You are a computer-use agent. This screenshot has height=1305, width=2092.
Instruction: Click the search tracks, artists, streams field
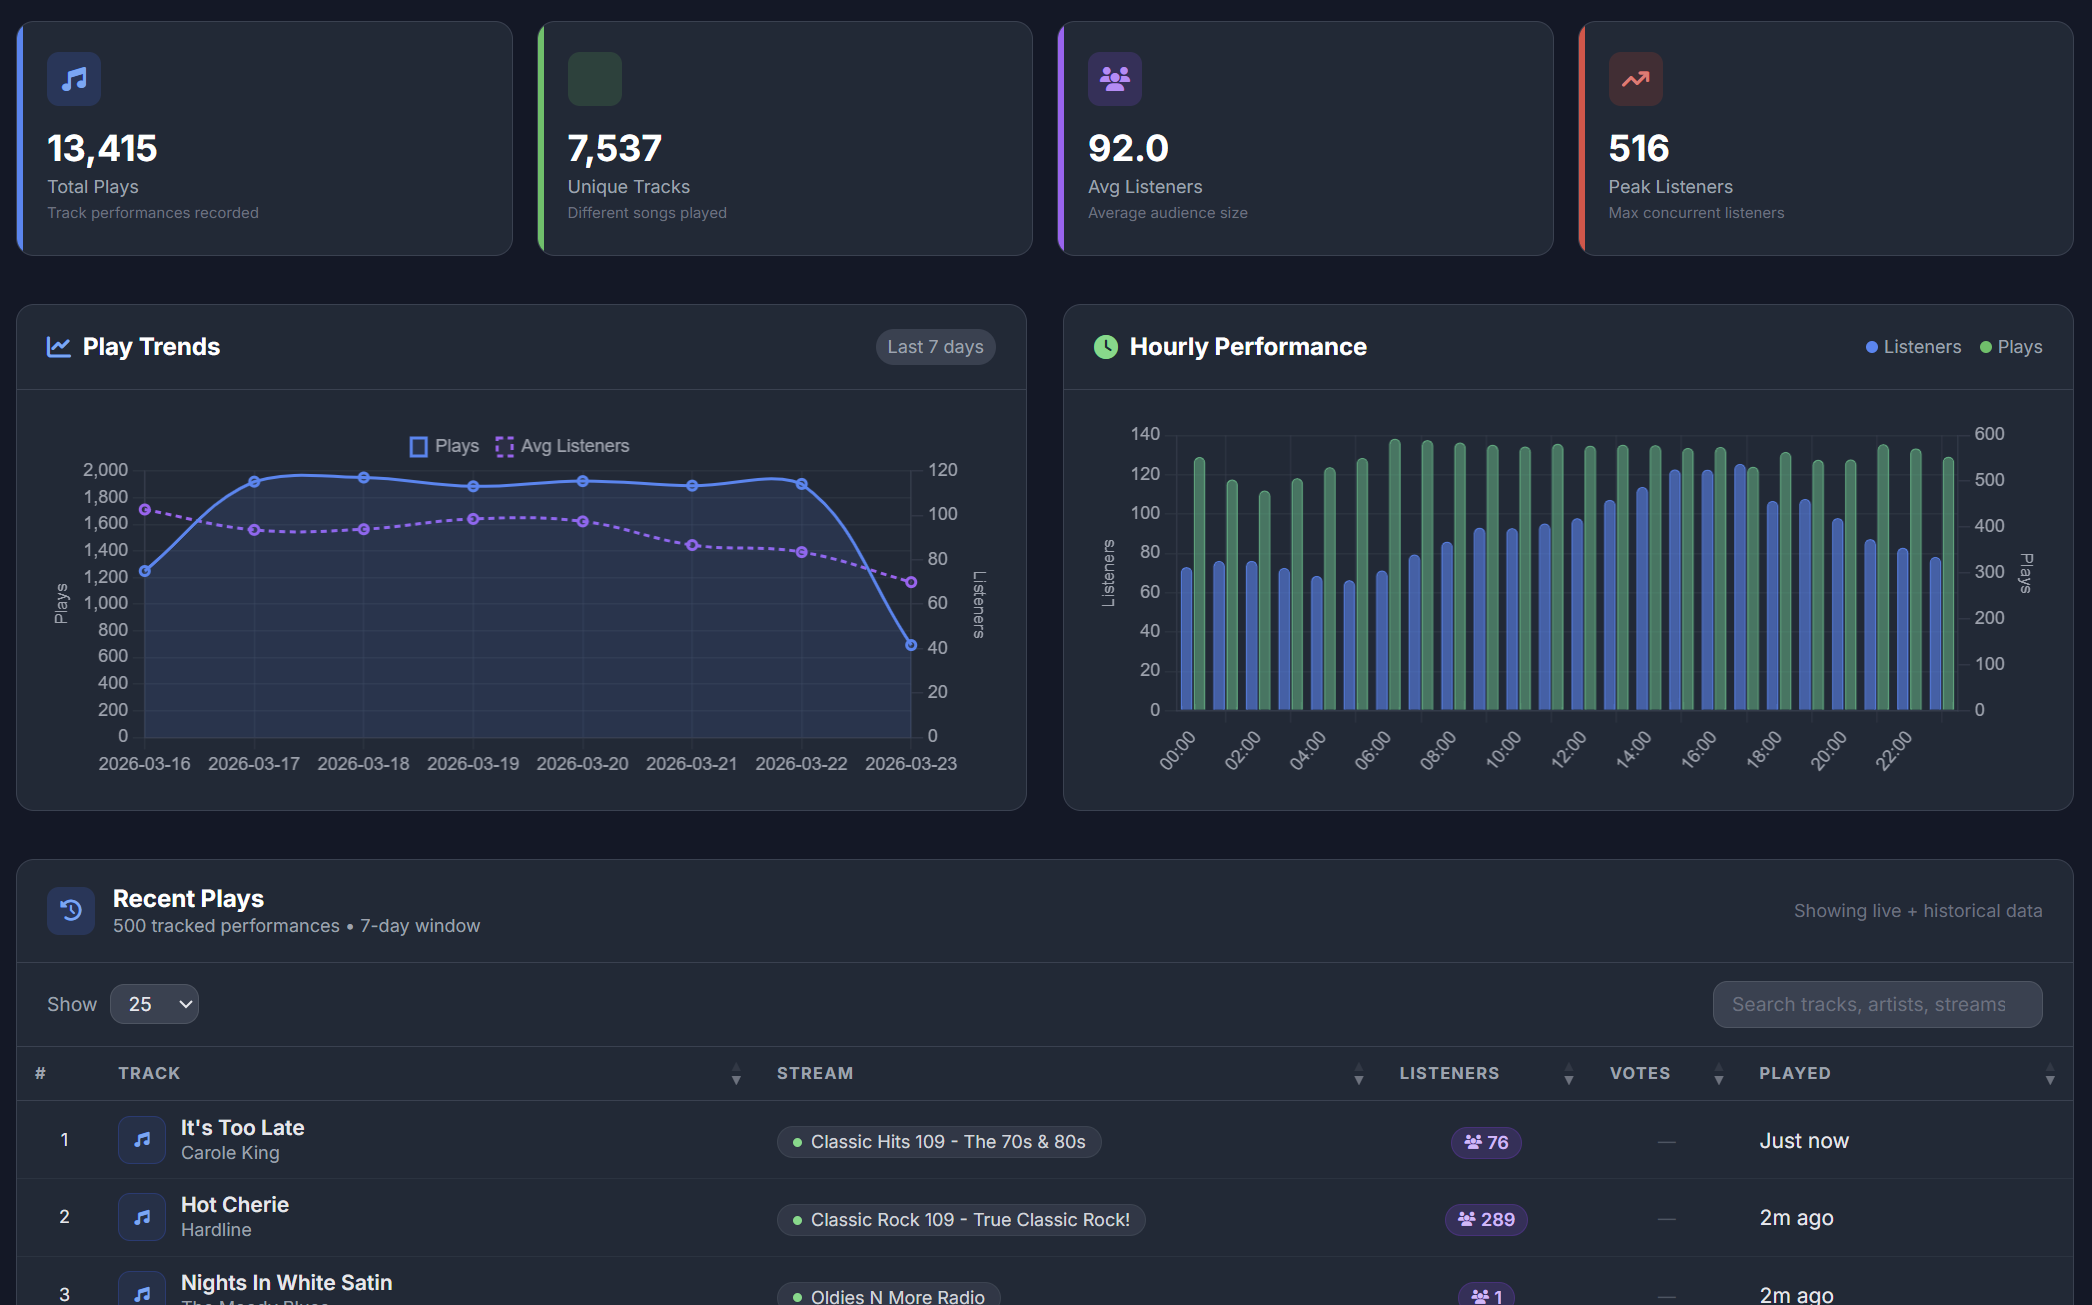click(x=1877, y=1004)
